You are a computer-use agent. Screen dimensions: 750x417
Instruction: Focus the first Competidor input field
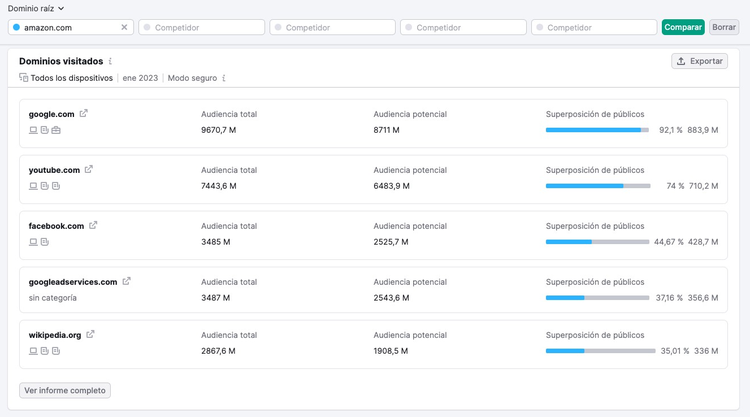pyautogui.click(x=201, y=27)
